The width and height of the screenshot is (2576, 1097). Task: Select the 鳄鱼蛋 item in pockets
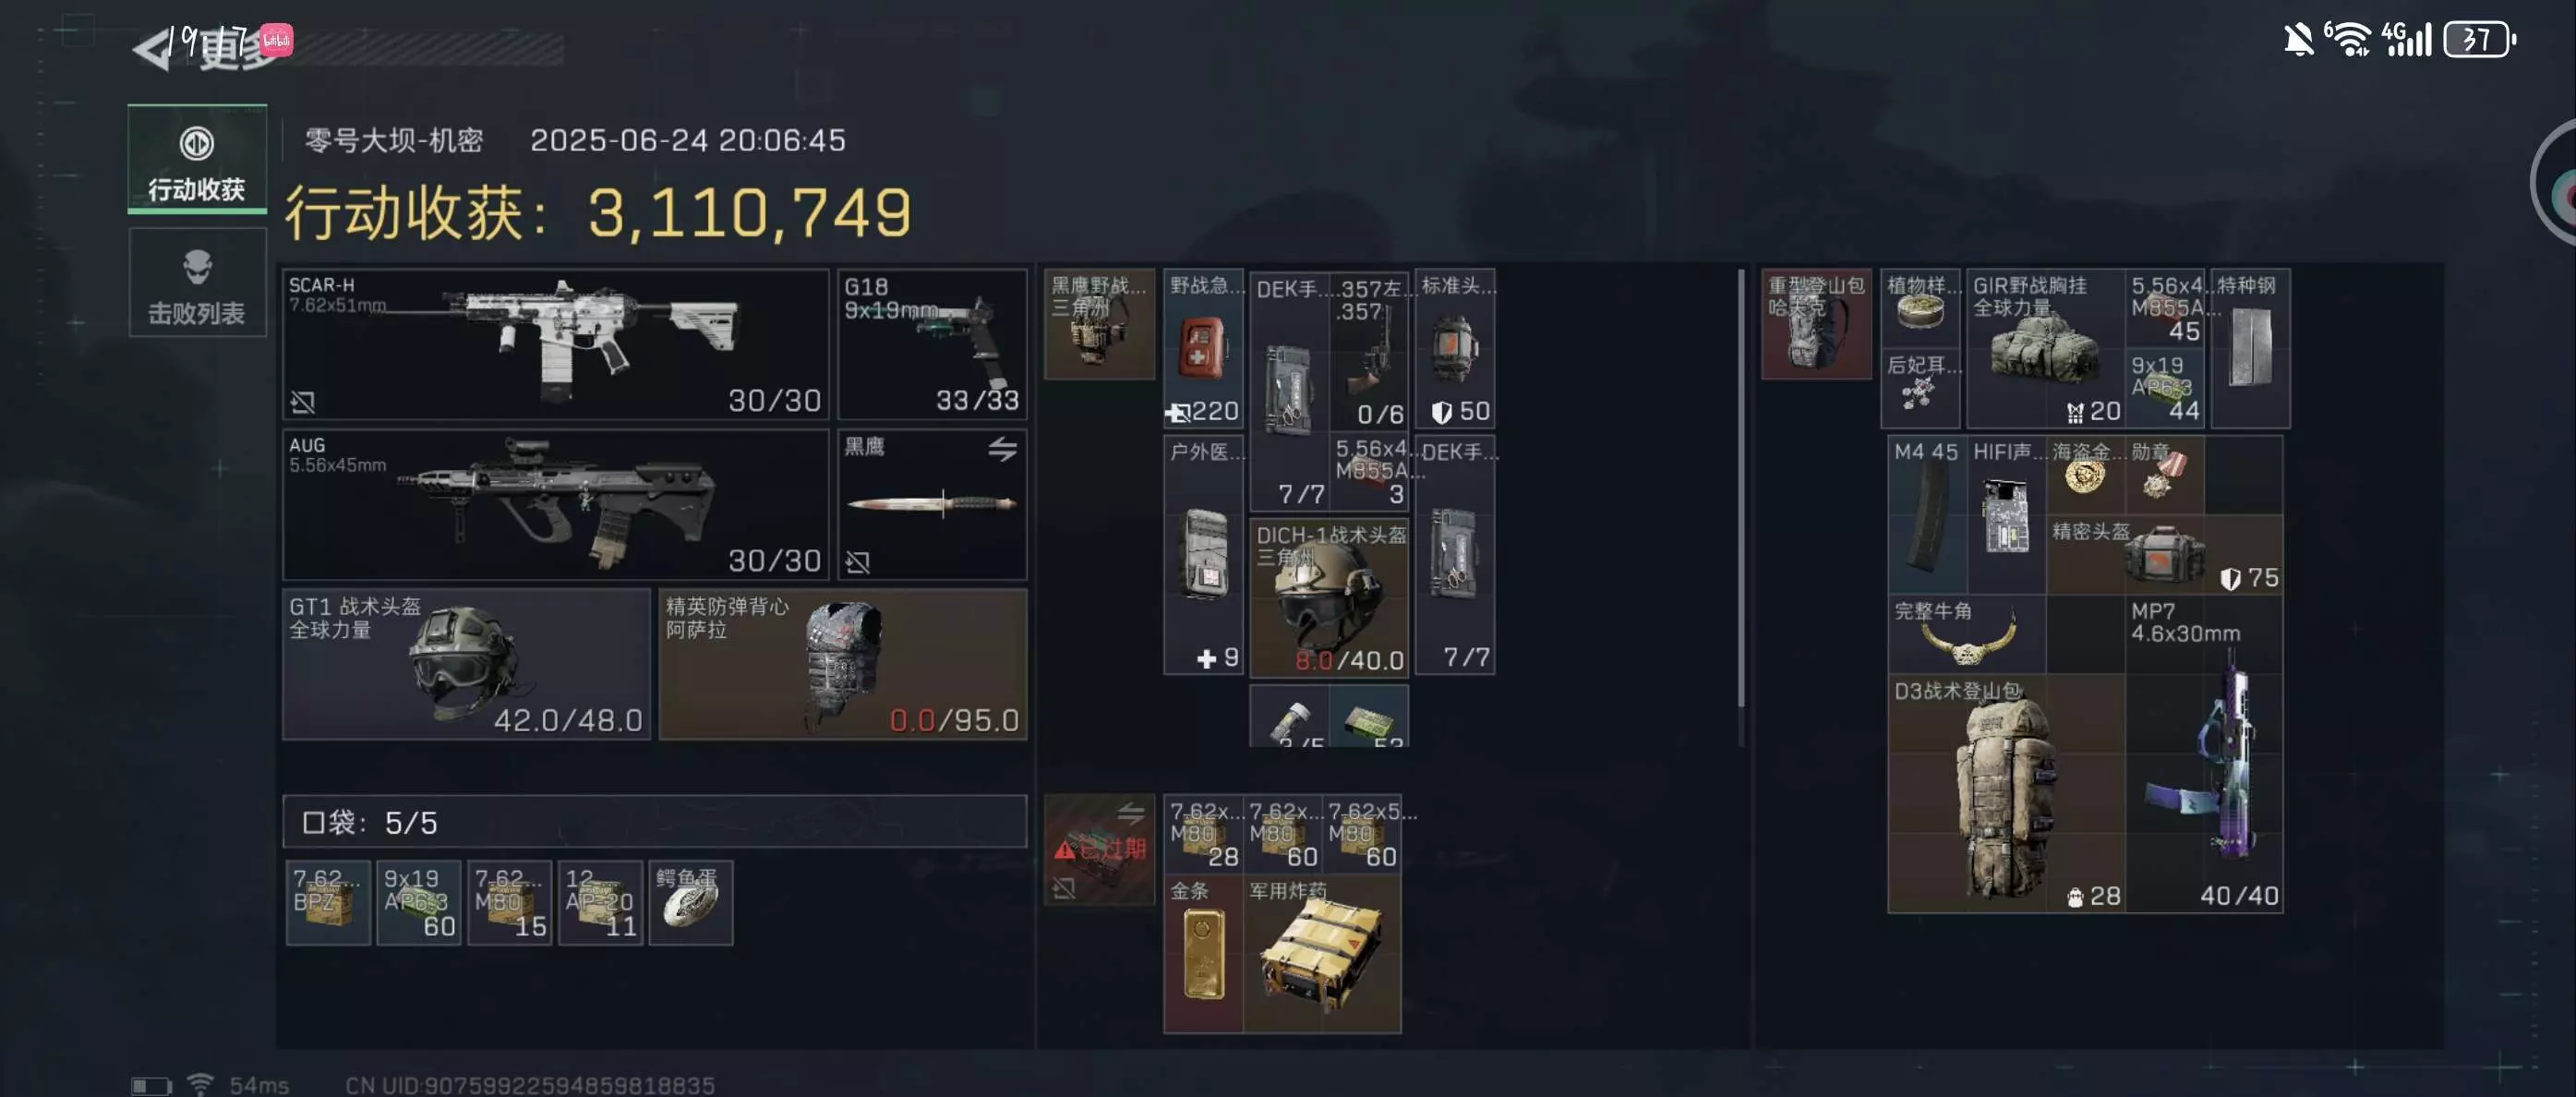[691, 902]
